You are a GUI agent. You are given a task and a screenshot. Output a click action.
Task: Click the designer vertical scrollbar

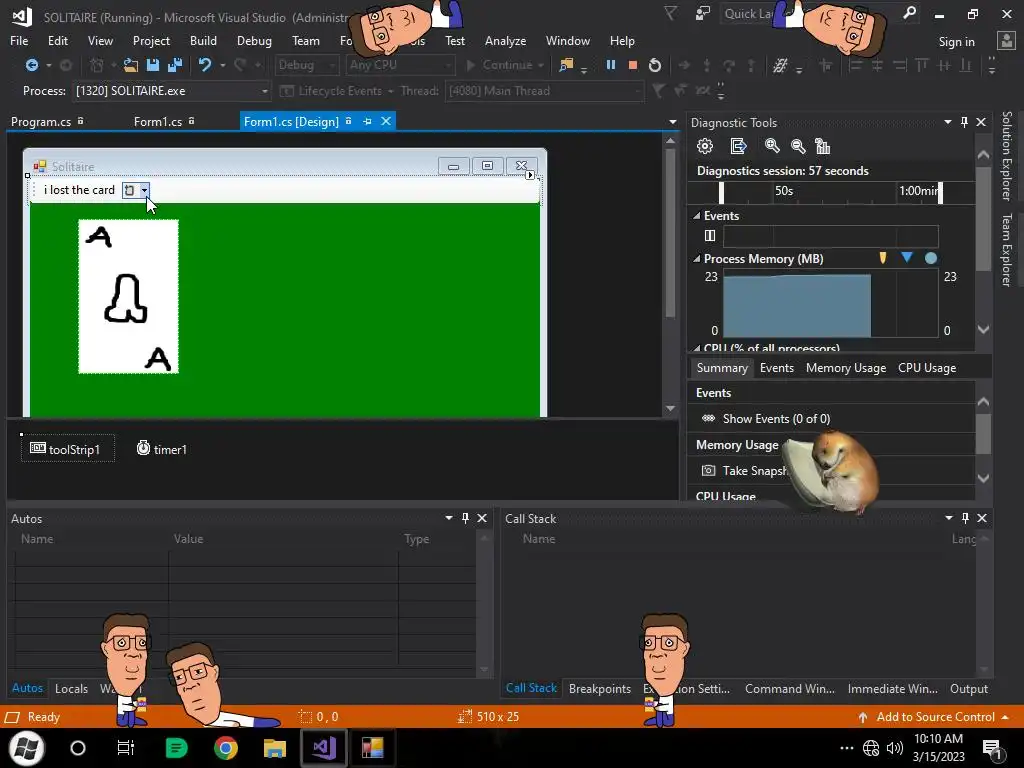pos(670,233)
